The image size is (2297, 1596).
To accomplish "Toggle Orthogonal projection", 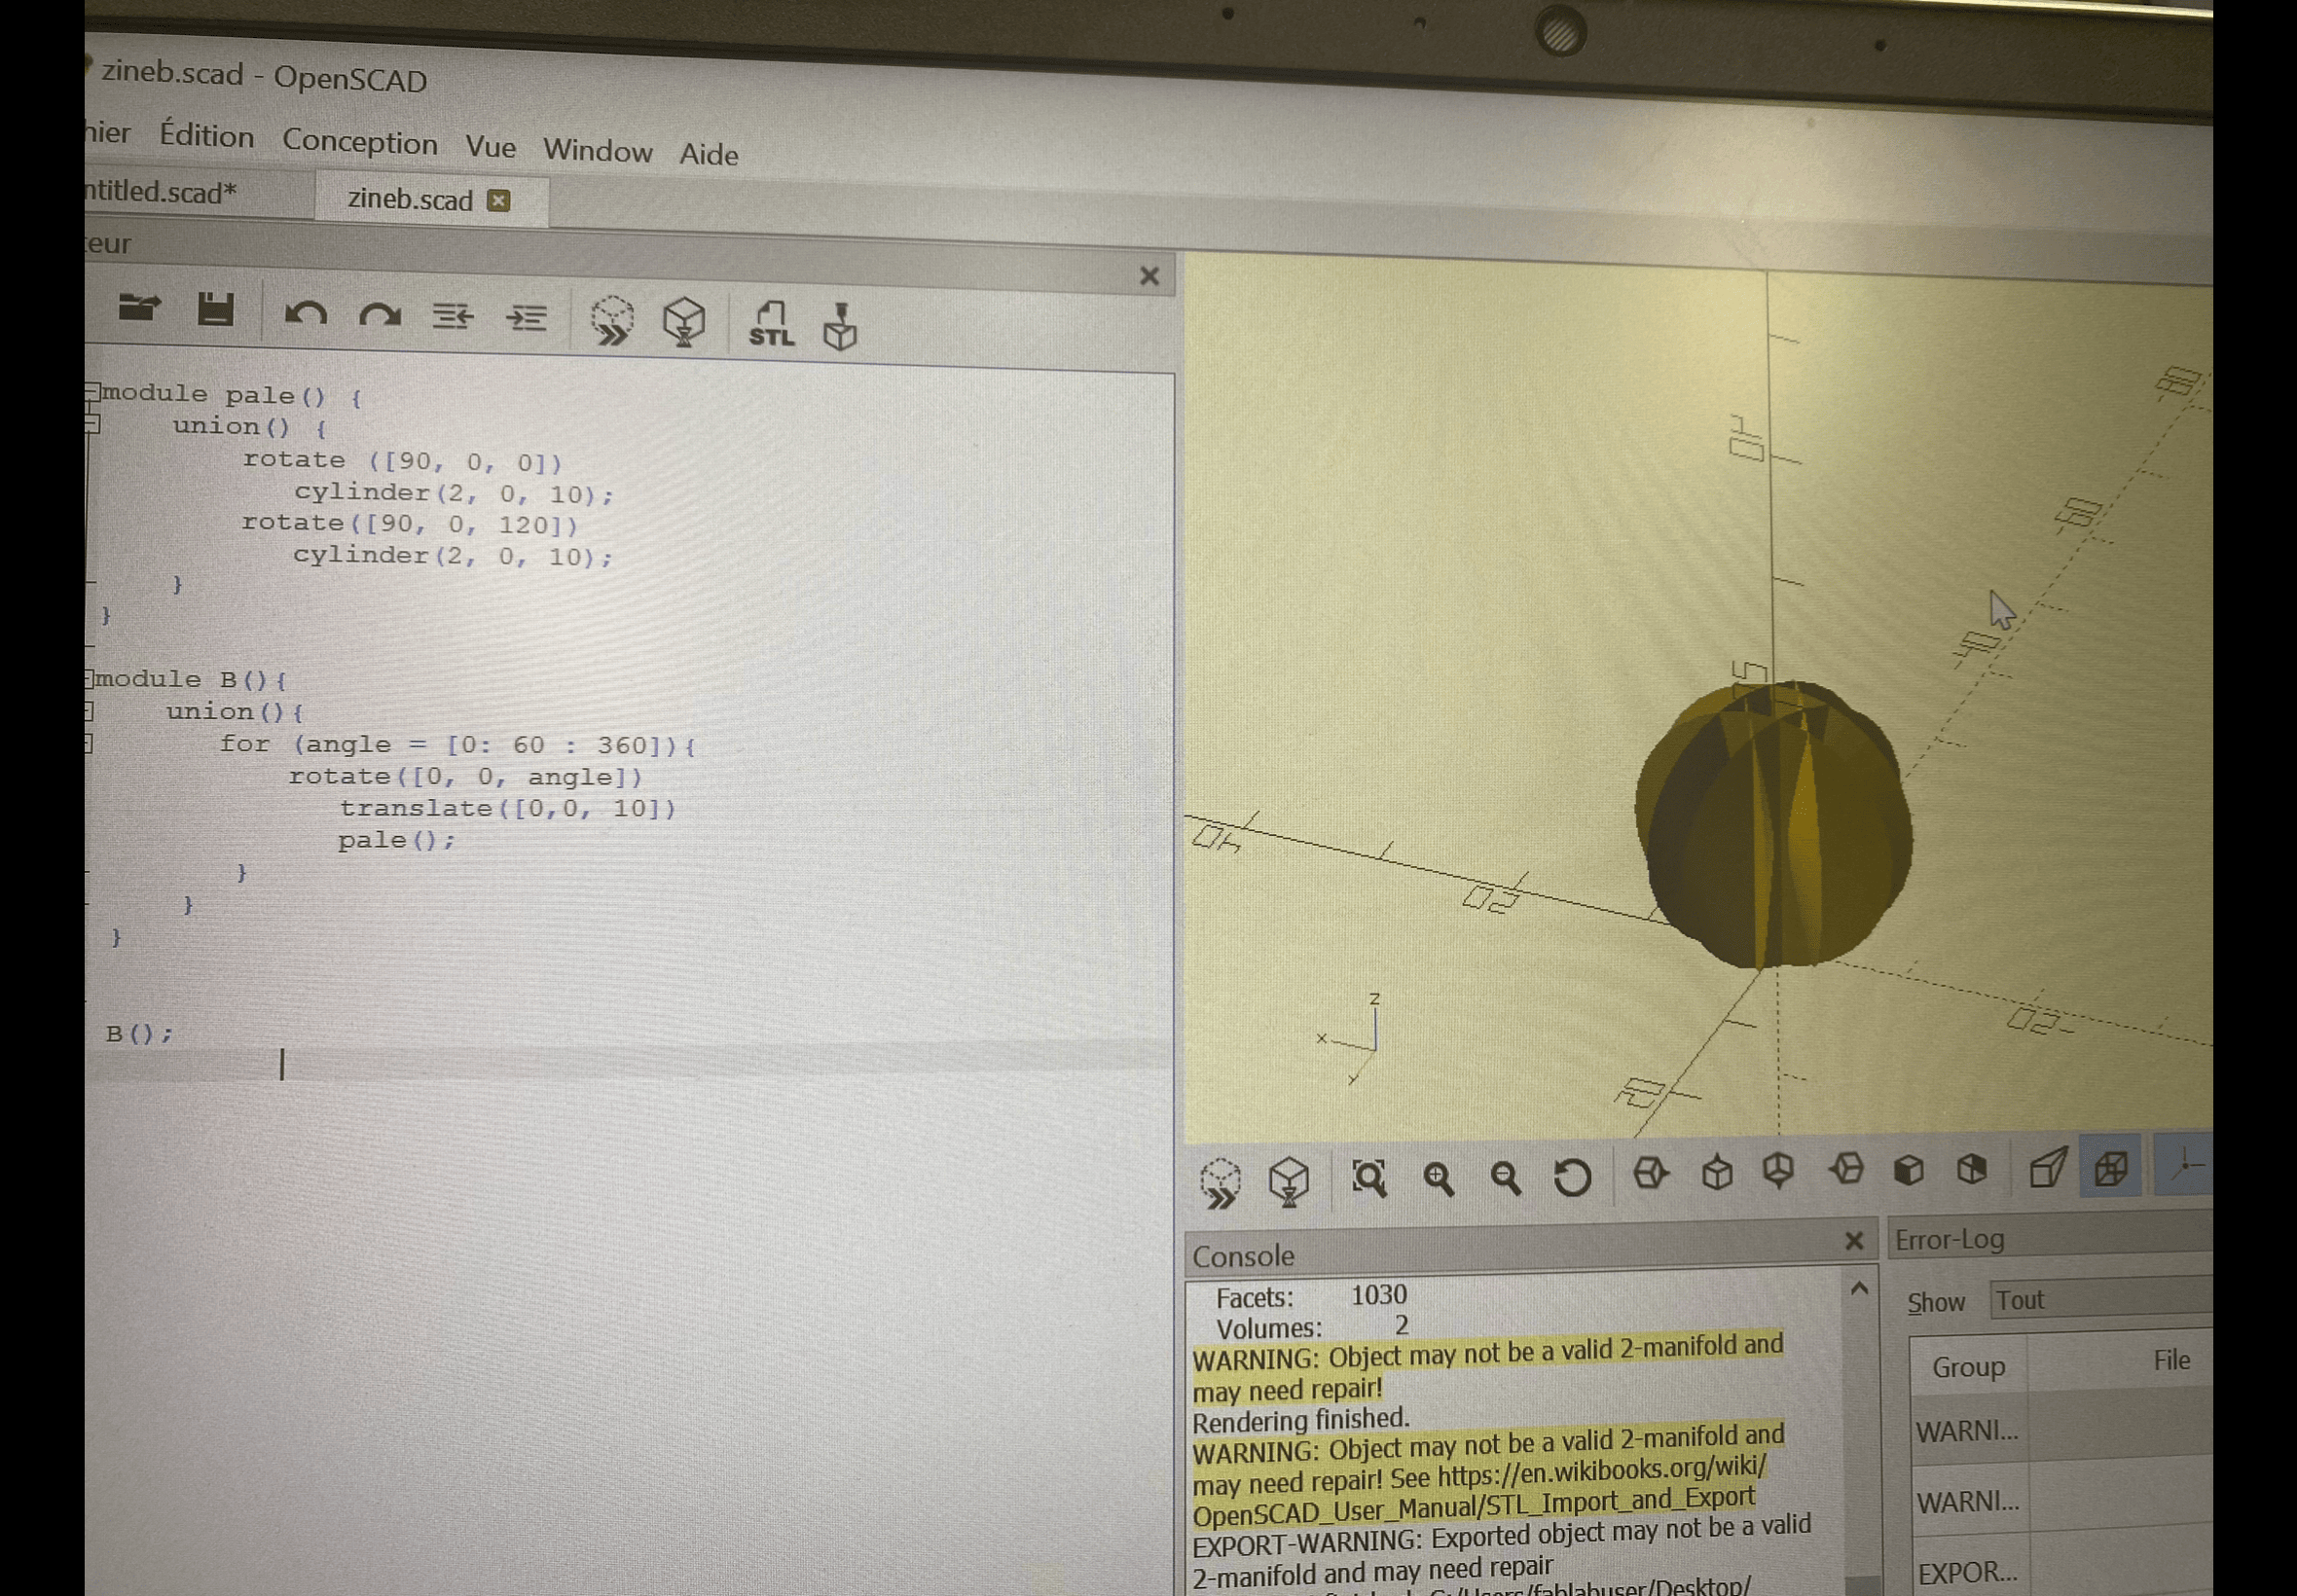I will (x=2111, y=1167).
